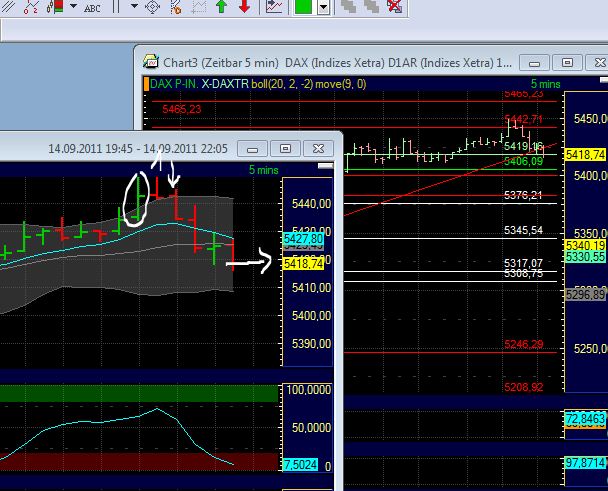
Task: Click the white 5345,54 level label
Action: (x=523, y=230)
